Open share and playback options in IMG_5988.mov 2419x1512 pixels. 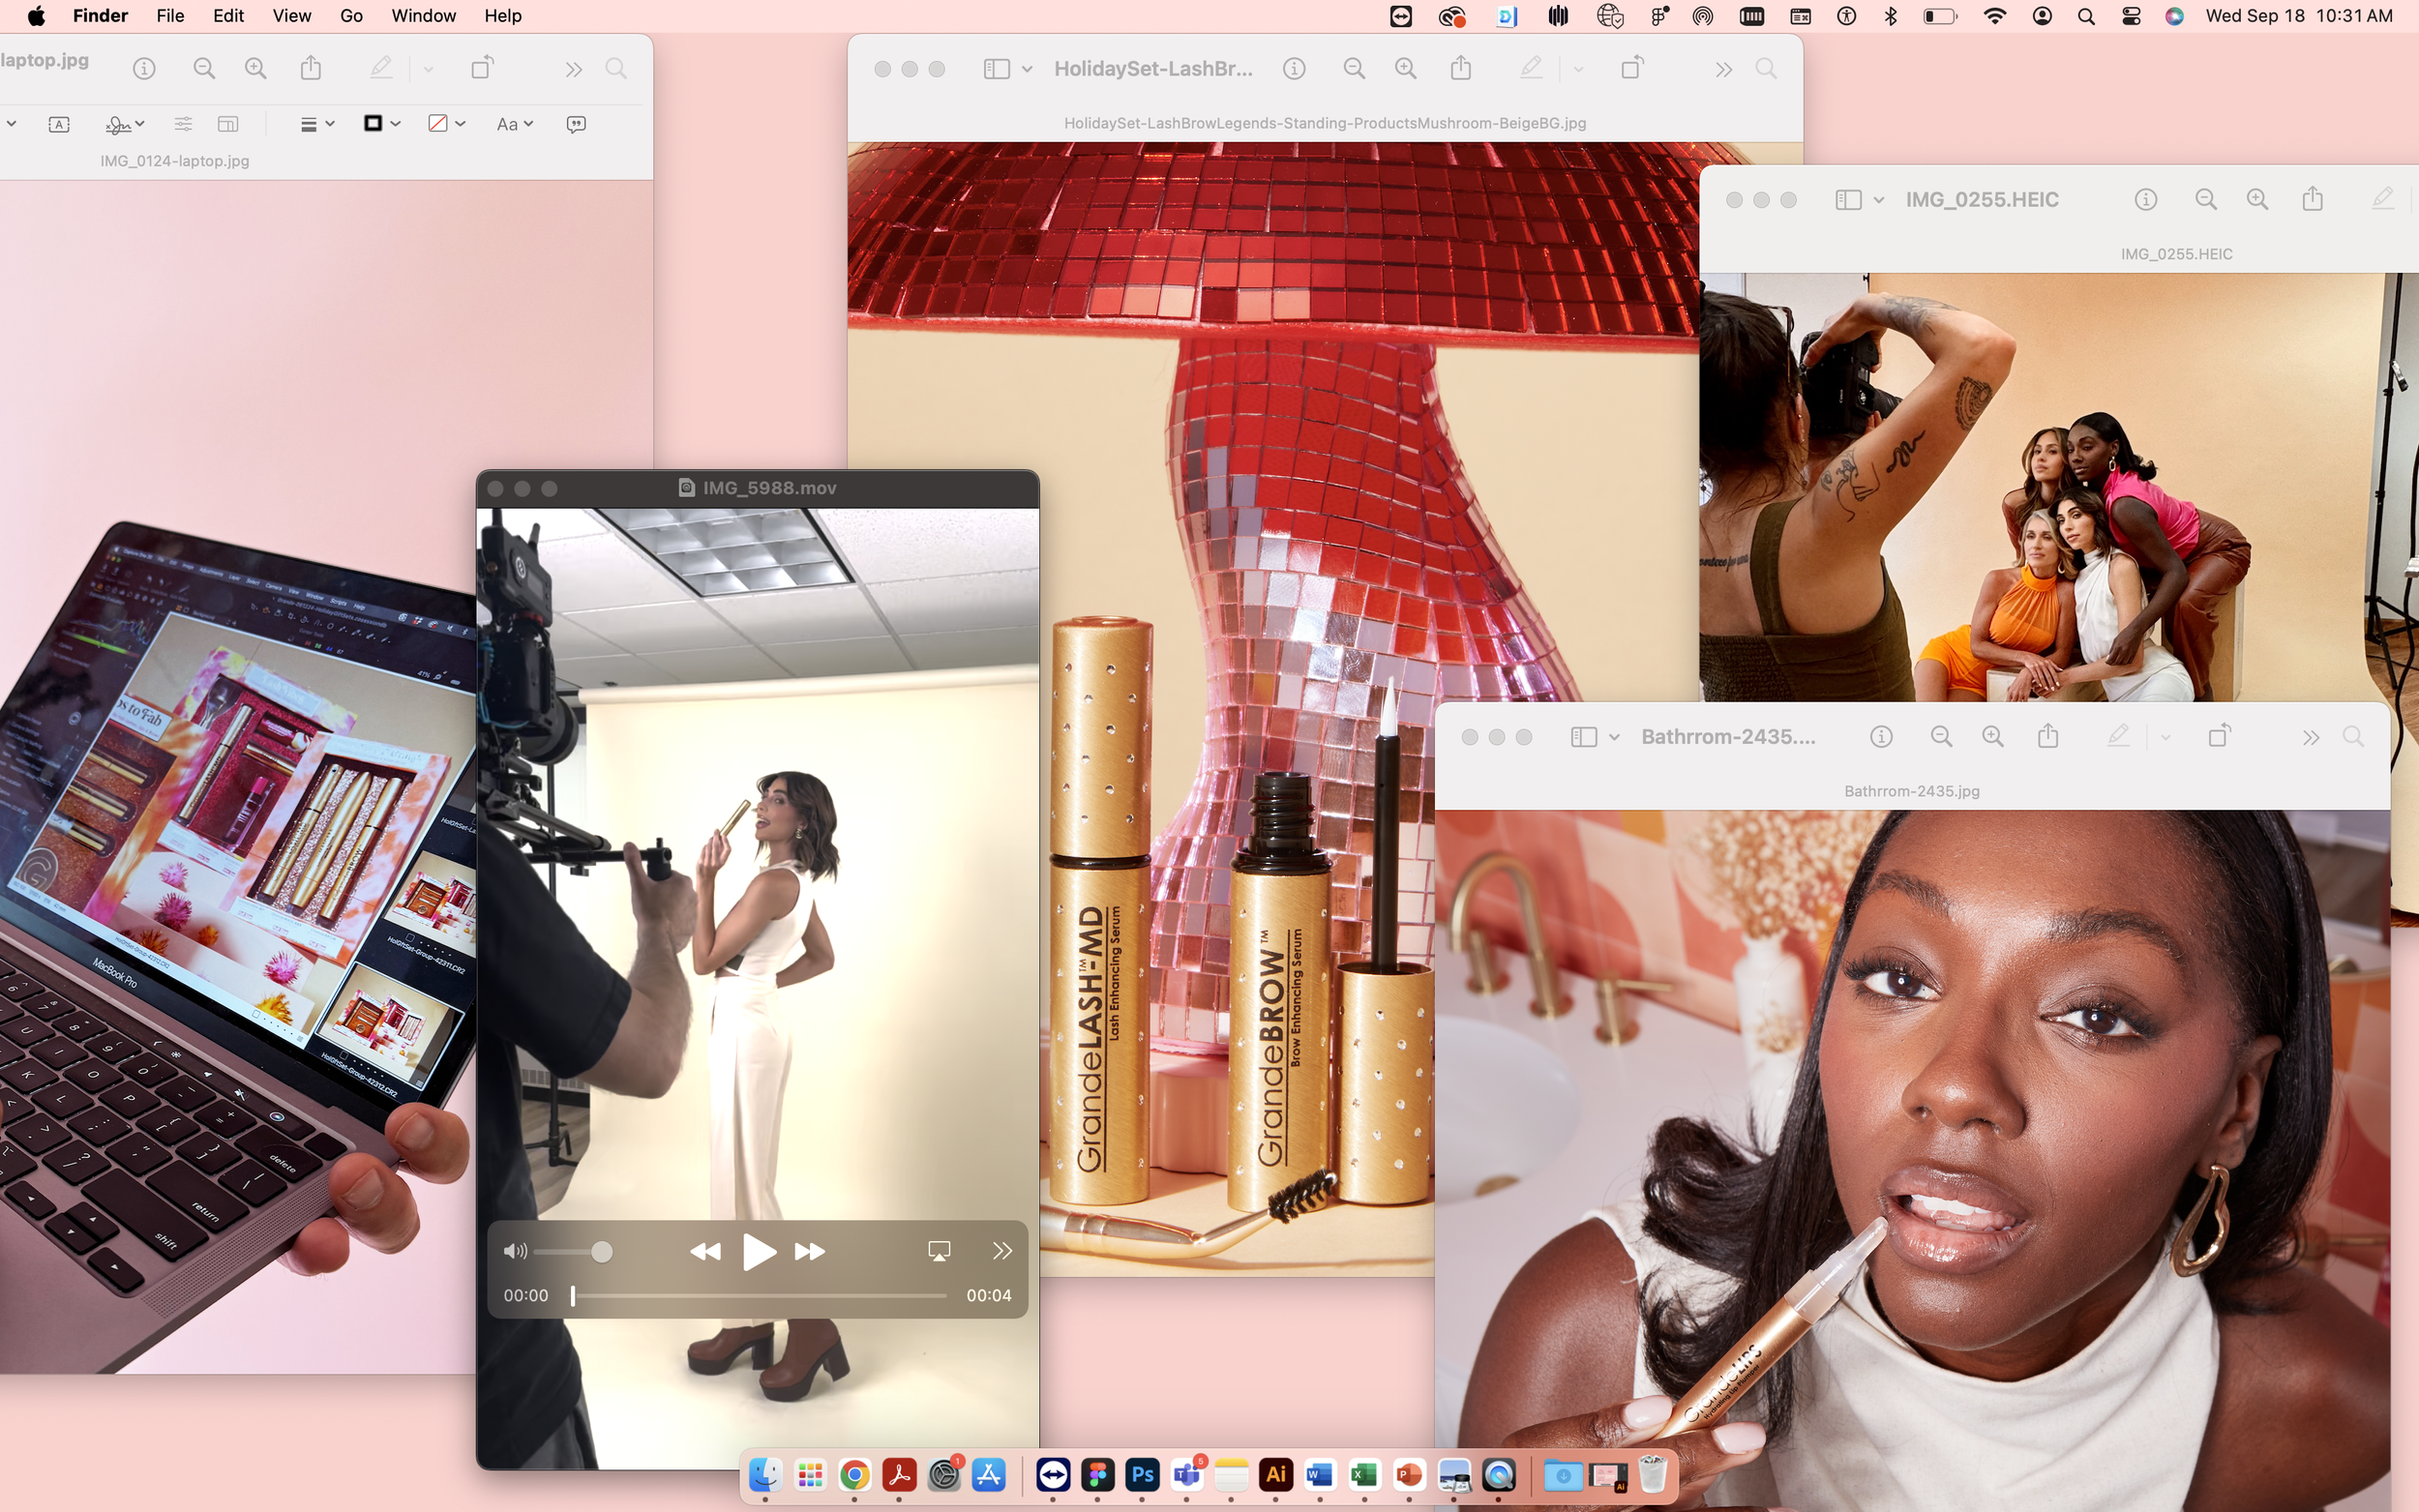click(1002, 1252)
